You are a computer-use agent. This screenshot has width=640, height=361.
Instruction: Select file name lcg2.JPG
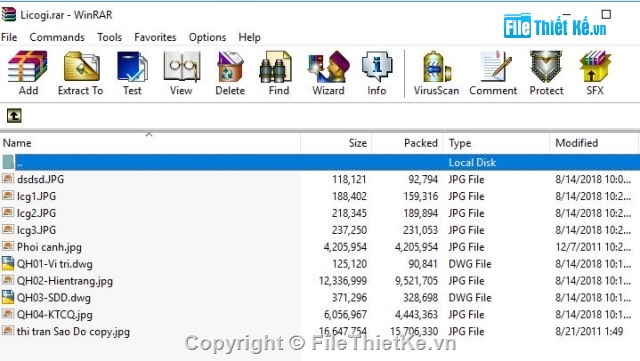click(x=36, y=213)
